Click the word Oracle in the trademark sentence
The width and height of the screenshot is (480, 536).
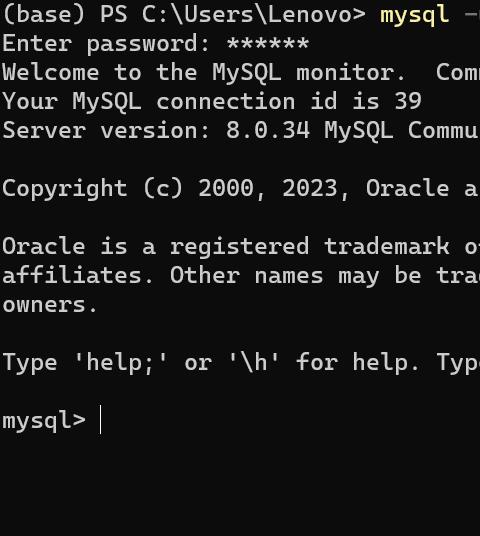[x=44, y=246]
